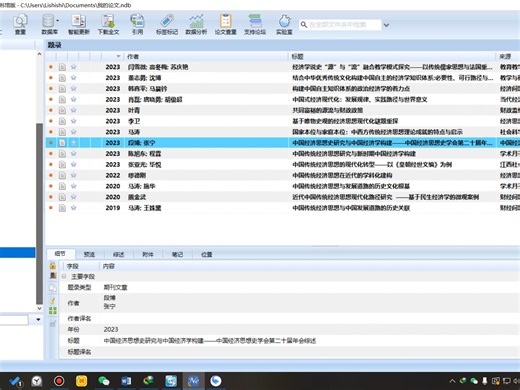This screenshot has width=520, height=390.
Task: Open 数据分析 data analysis
Action: coord(196,24)
